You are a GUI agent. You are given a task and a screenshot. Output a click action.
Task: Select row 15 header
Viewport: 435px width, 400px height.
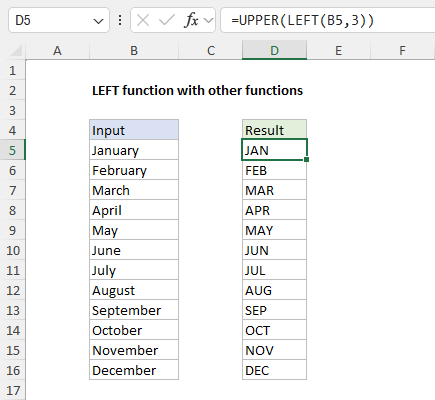click(x=13, y=350)
